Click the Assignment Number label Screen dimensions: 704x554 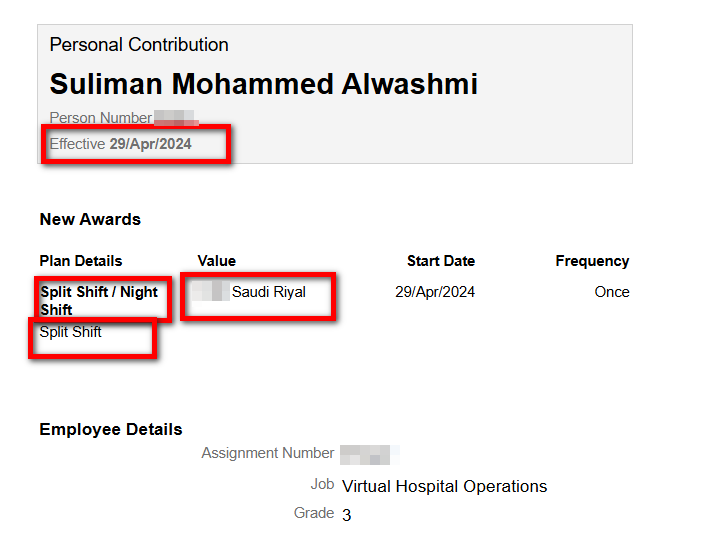[268, 453]
